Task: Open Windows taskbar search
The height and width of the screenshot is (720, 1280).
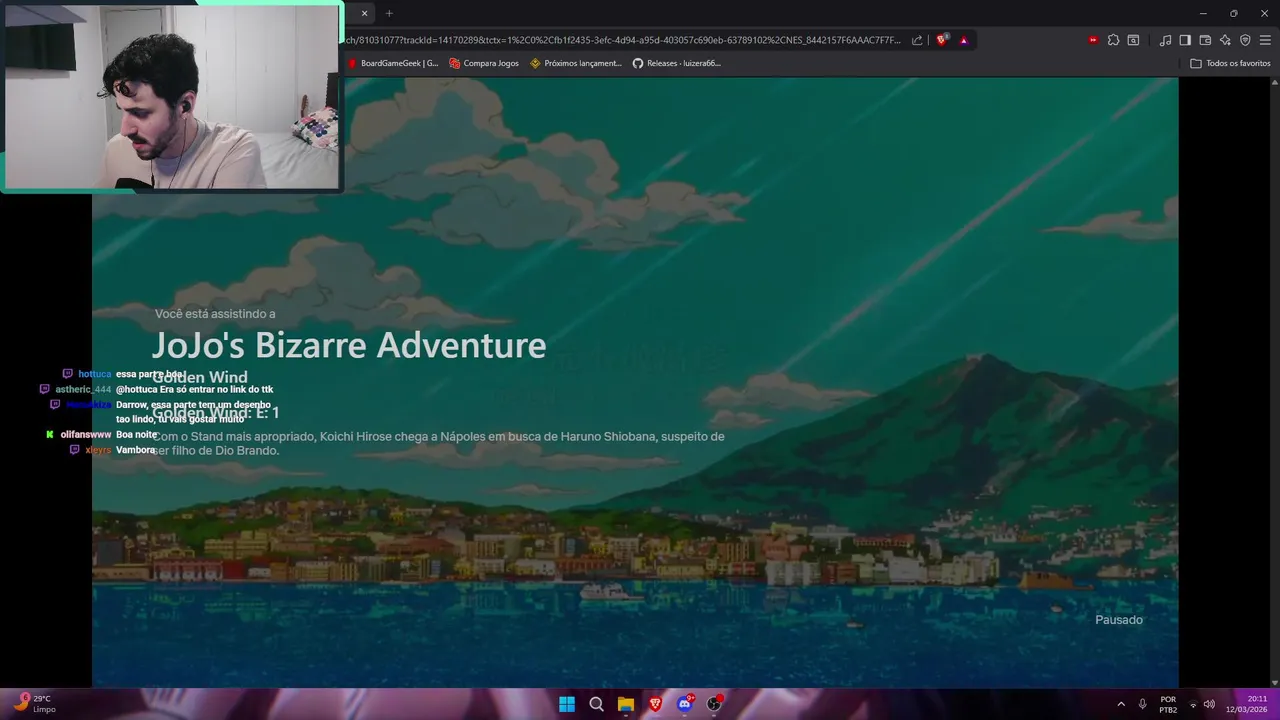Action: [596, 704]
